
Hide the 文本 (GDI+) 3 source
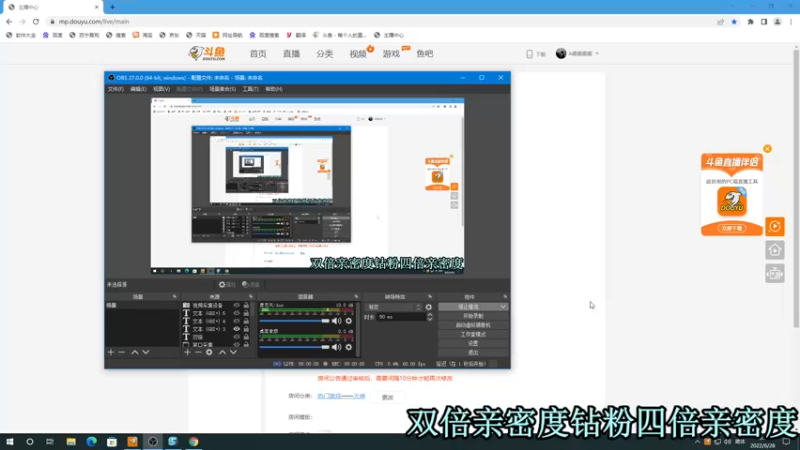[x=236, y=329]
